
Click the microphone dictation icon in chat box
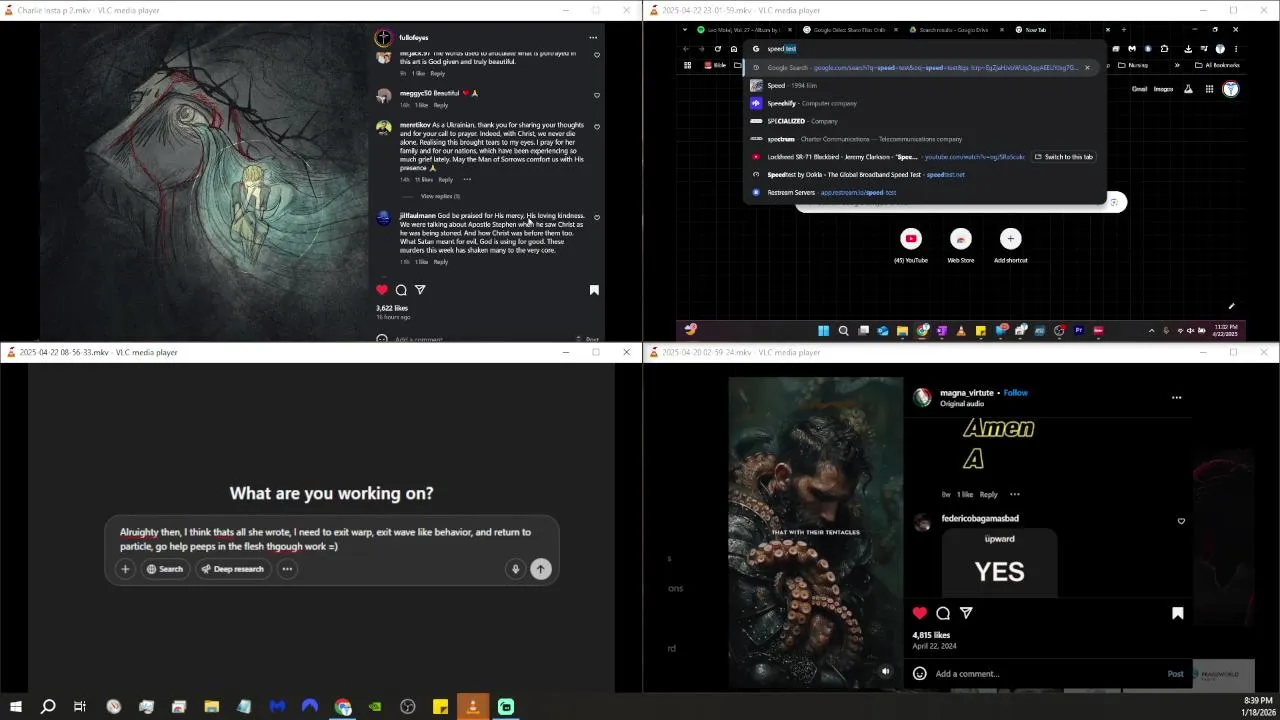point(515,569)
